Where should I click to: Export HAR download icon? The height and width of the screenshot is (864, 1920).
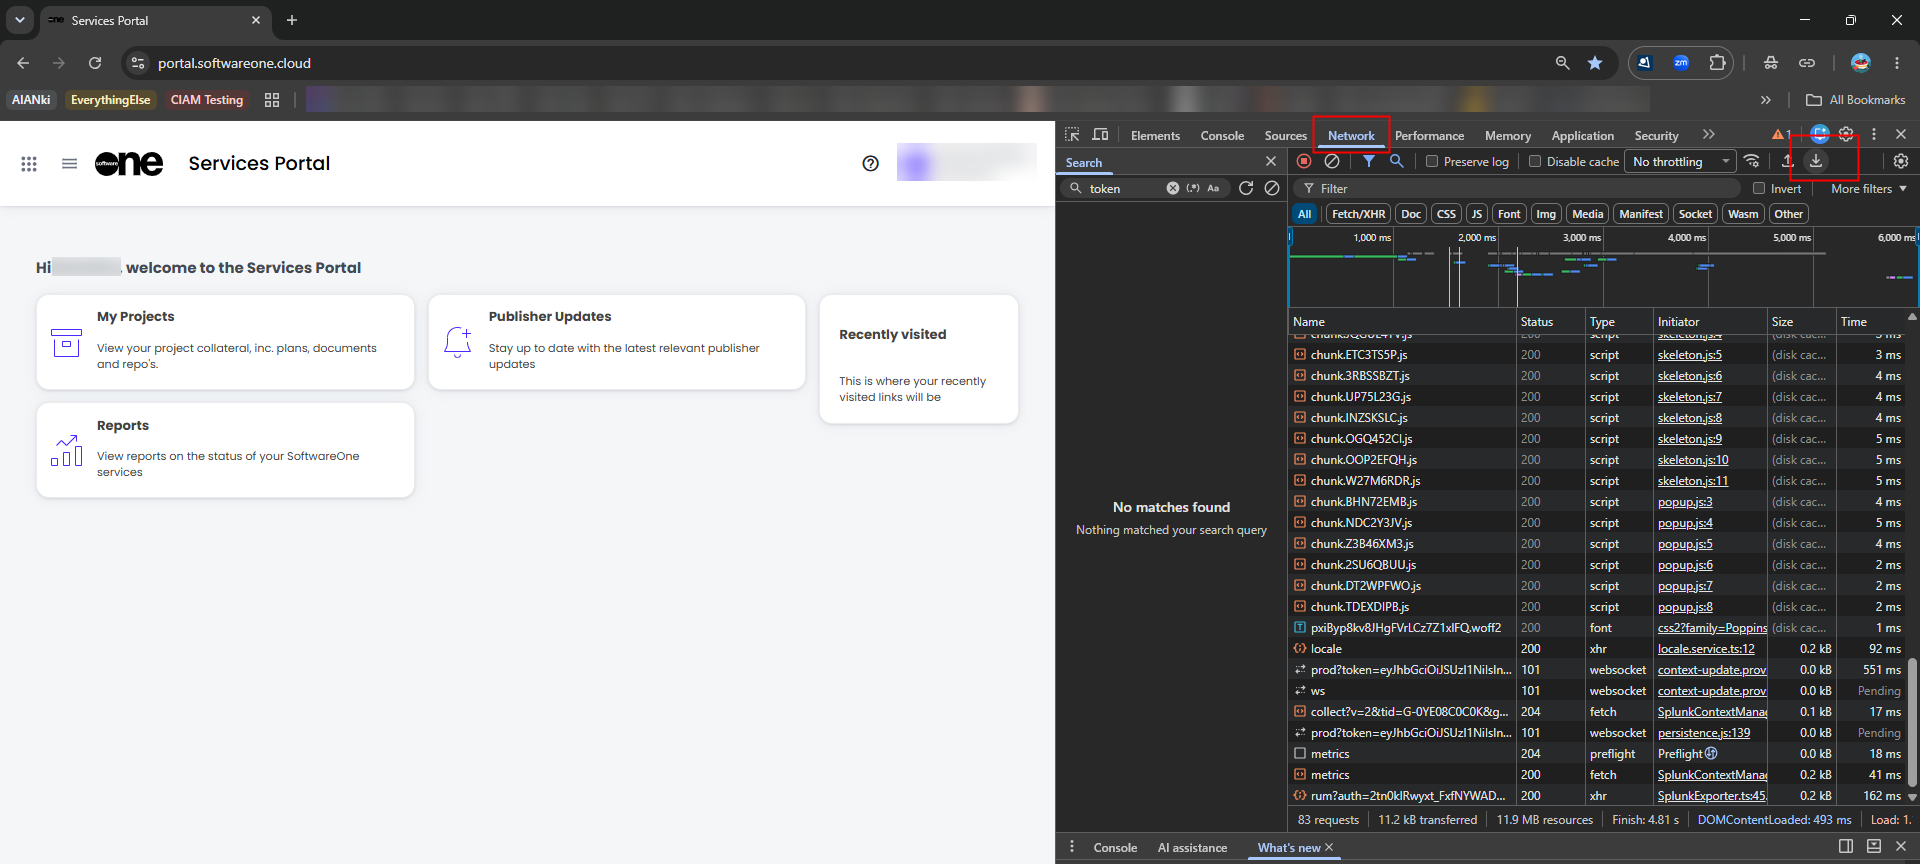coord(1816,161)
